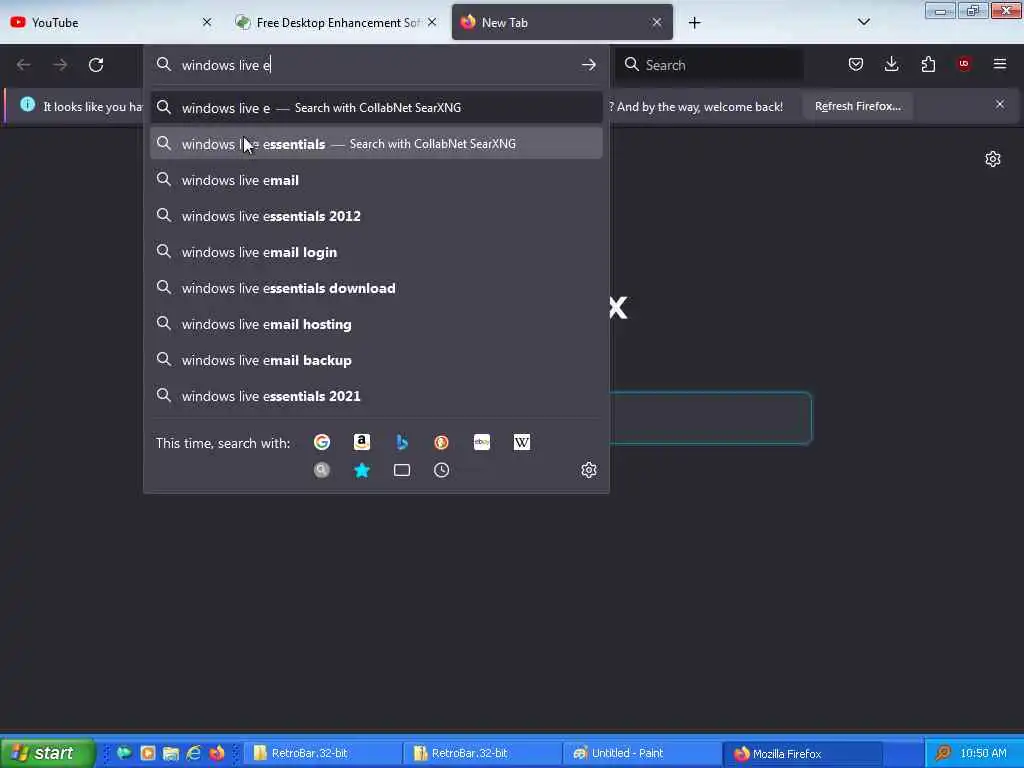This screenshot has height=768, width=1024.
Task: Search with Wikipedia this time
Action: (522, 442)
